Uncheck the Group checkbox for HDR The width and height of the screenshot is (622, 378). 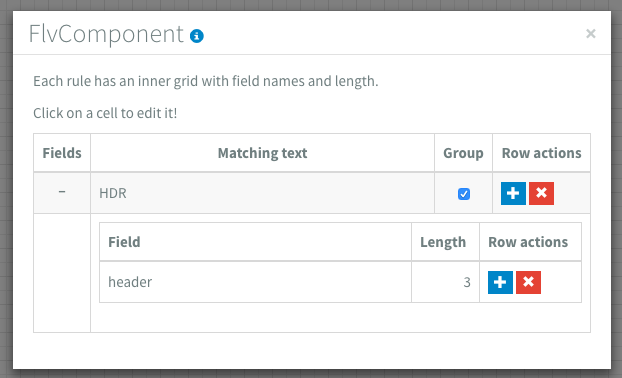pos(464,194)
